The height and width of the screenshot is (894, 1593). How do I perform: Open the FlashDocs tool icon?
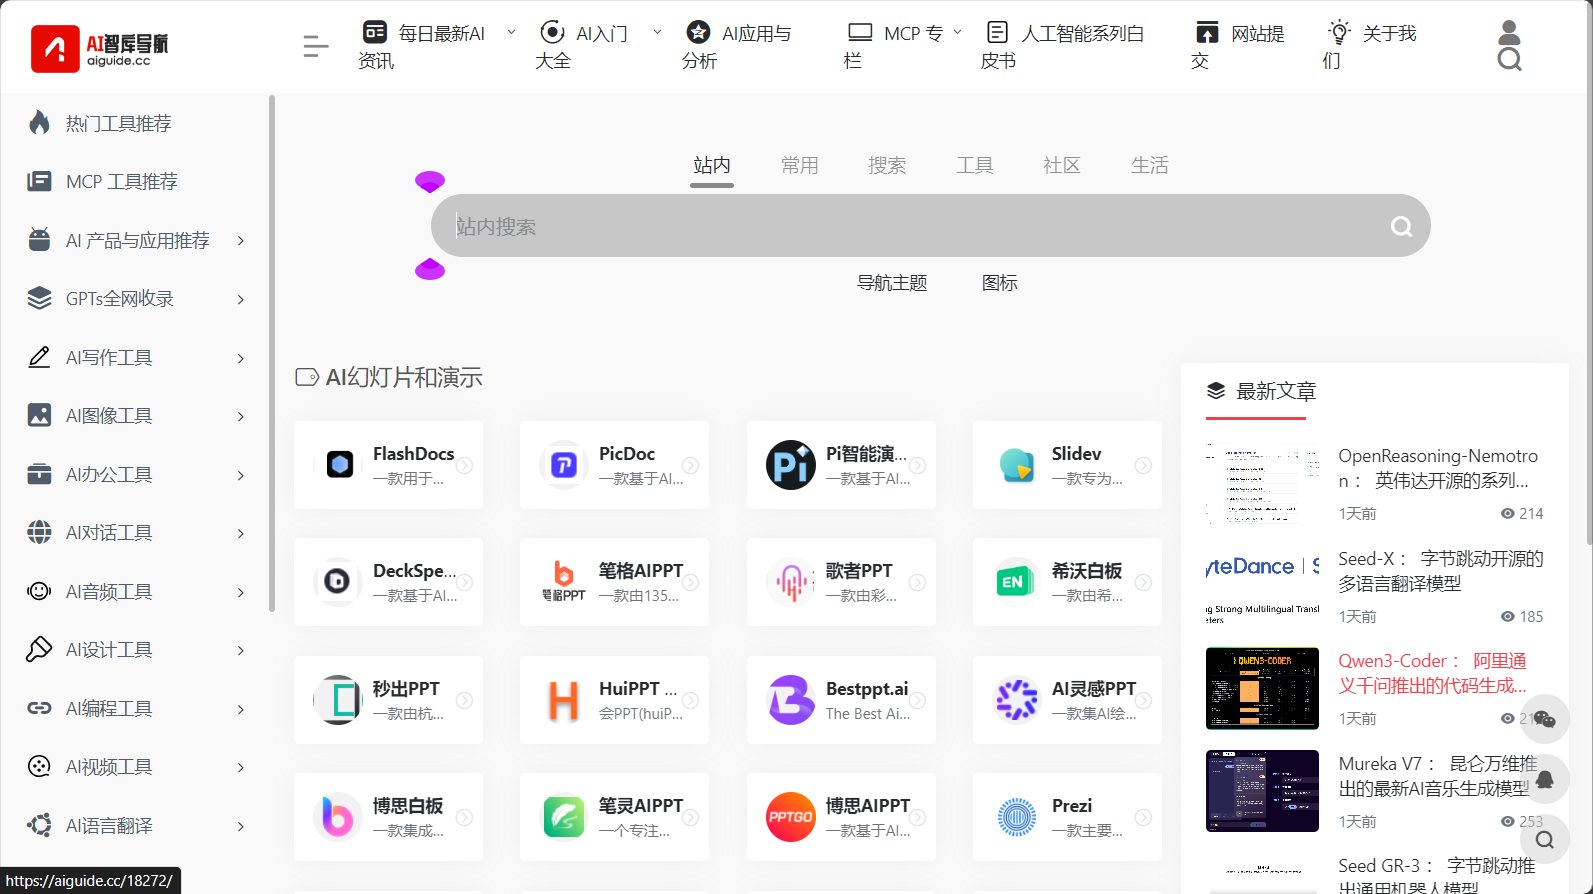pyautogui.click(x=339, y=465)
